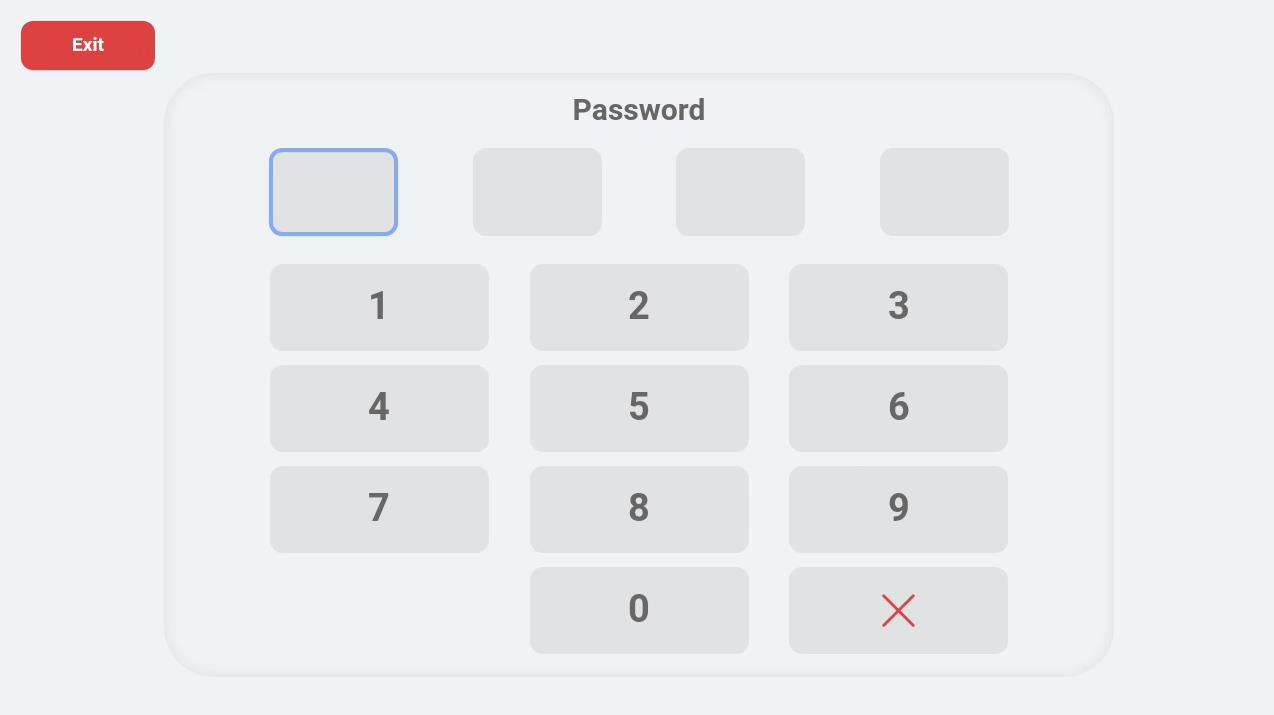Tap the number 2 key
This screenshot has height=715, width=1274.
pyautogui.click(x=639, y=307)
